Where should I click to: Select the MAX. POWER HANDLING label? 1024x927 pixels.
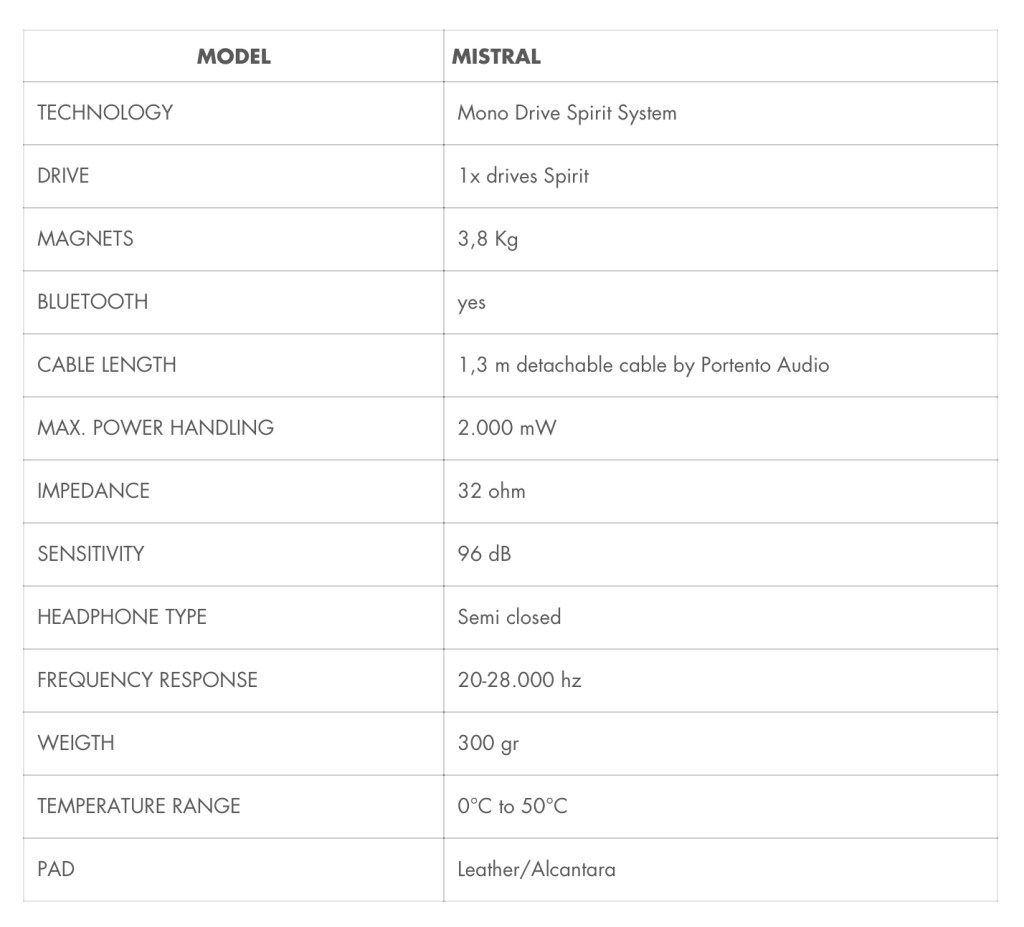coord(155,428)
